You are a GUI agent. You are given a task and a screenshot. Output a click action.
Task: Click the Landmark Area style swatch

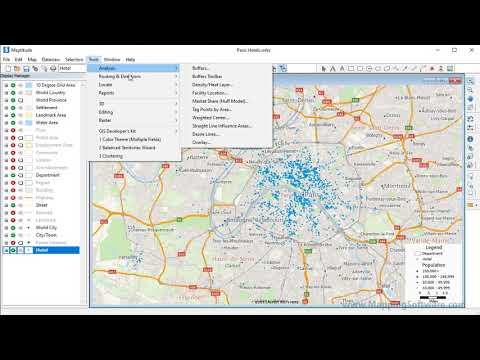(x=29, y=115)
